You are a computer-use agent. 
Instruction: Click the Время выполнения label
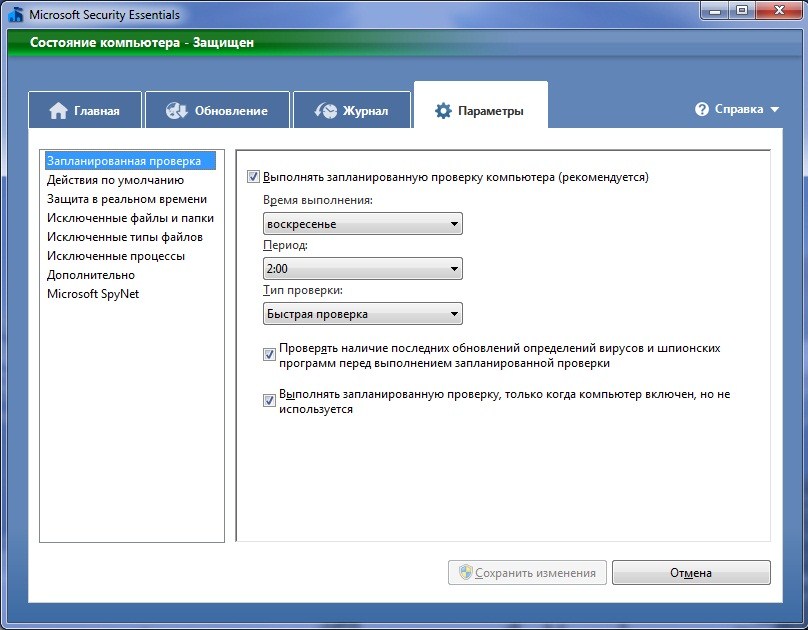click(318, 200)
